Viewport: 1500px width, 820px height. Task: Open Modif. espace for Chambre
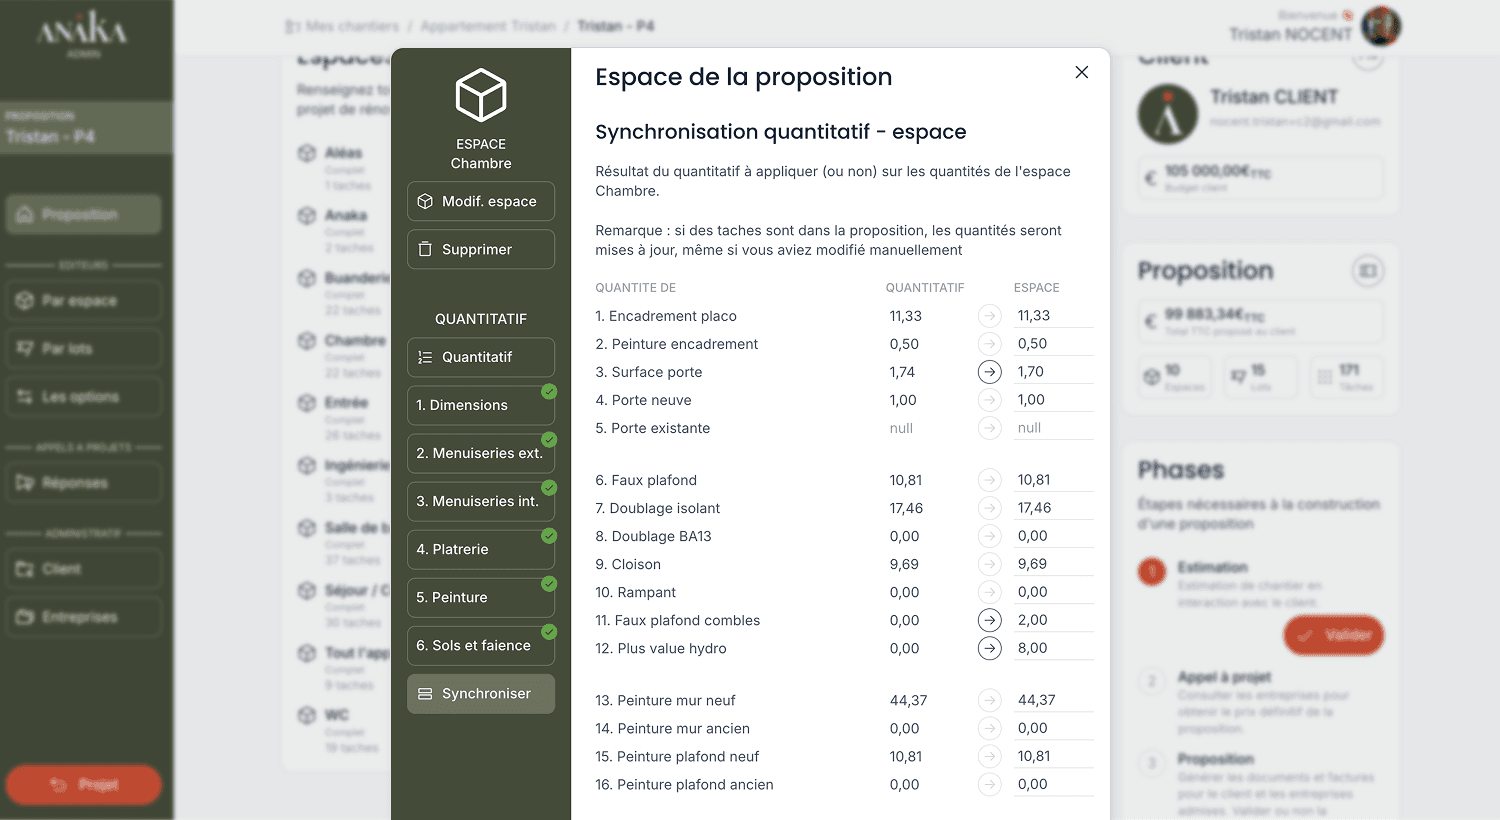click(x=481, y=201)
